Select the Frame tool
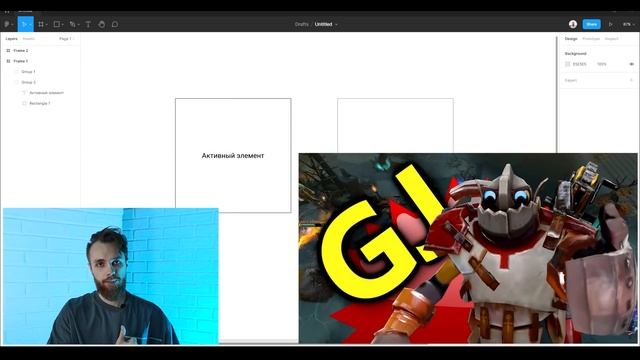The height and width of the screenshot is (360, 640). pyautogui.click(x=40, y=24)
